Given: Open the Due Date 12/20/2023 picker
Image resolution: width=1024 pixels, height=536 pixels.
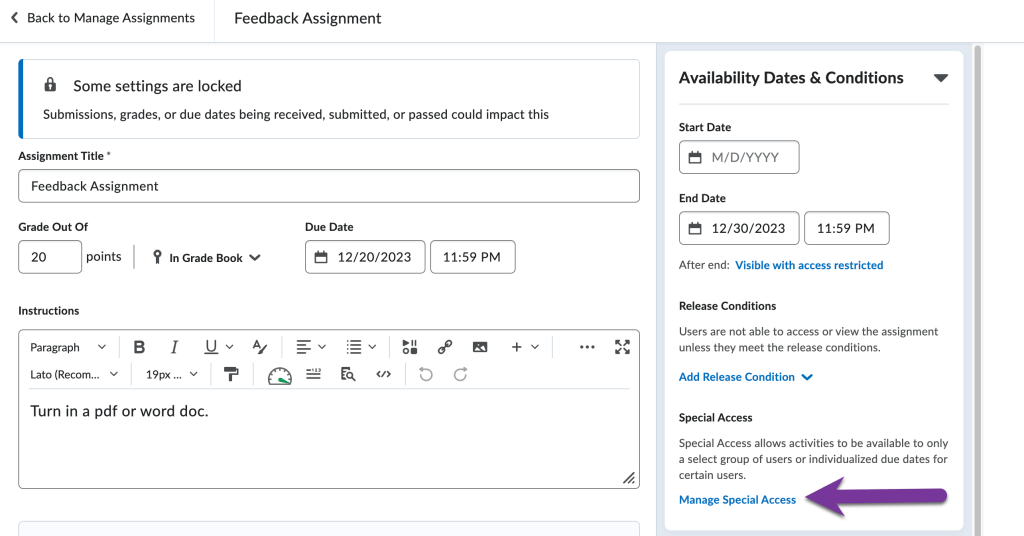Looking at the screenshot, I should tap(365, 257).
